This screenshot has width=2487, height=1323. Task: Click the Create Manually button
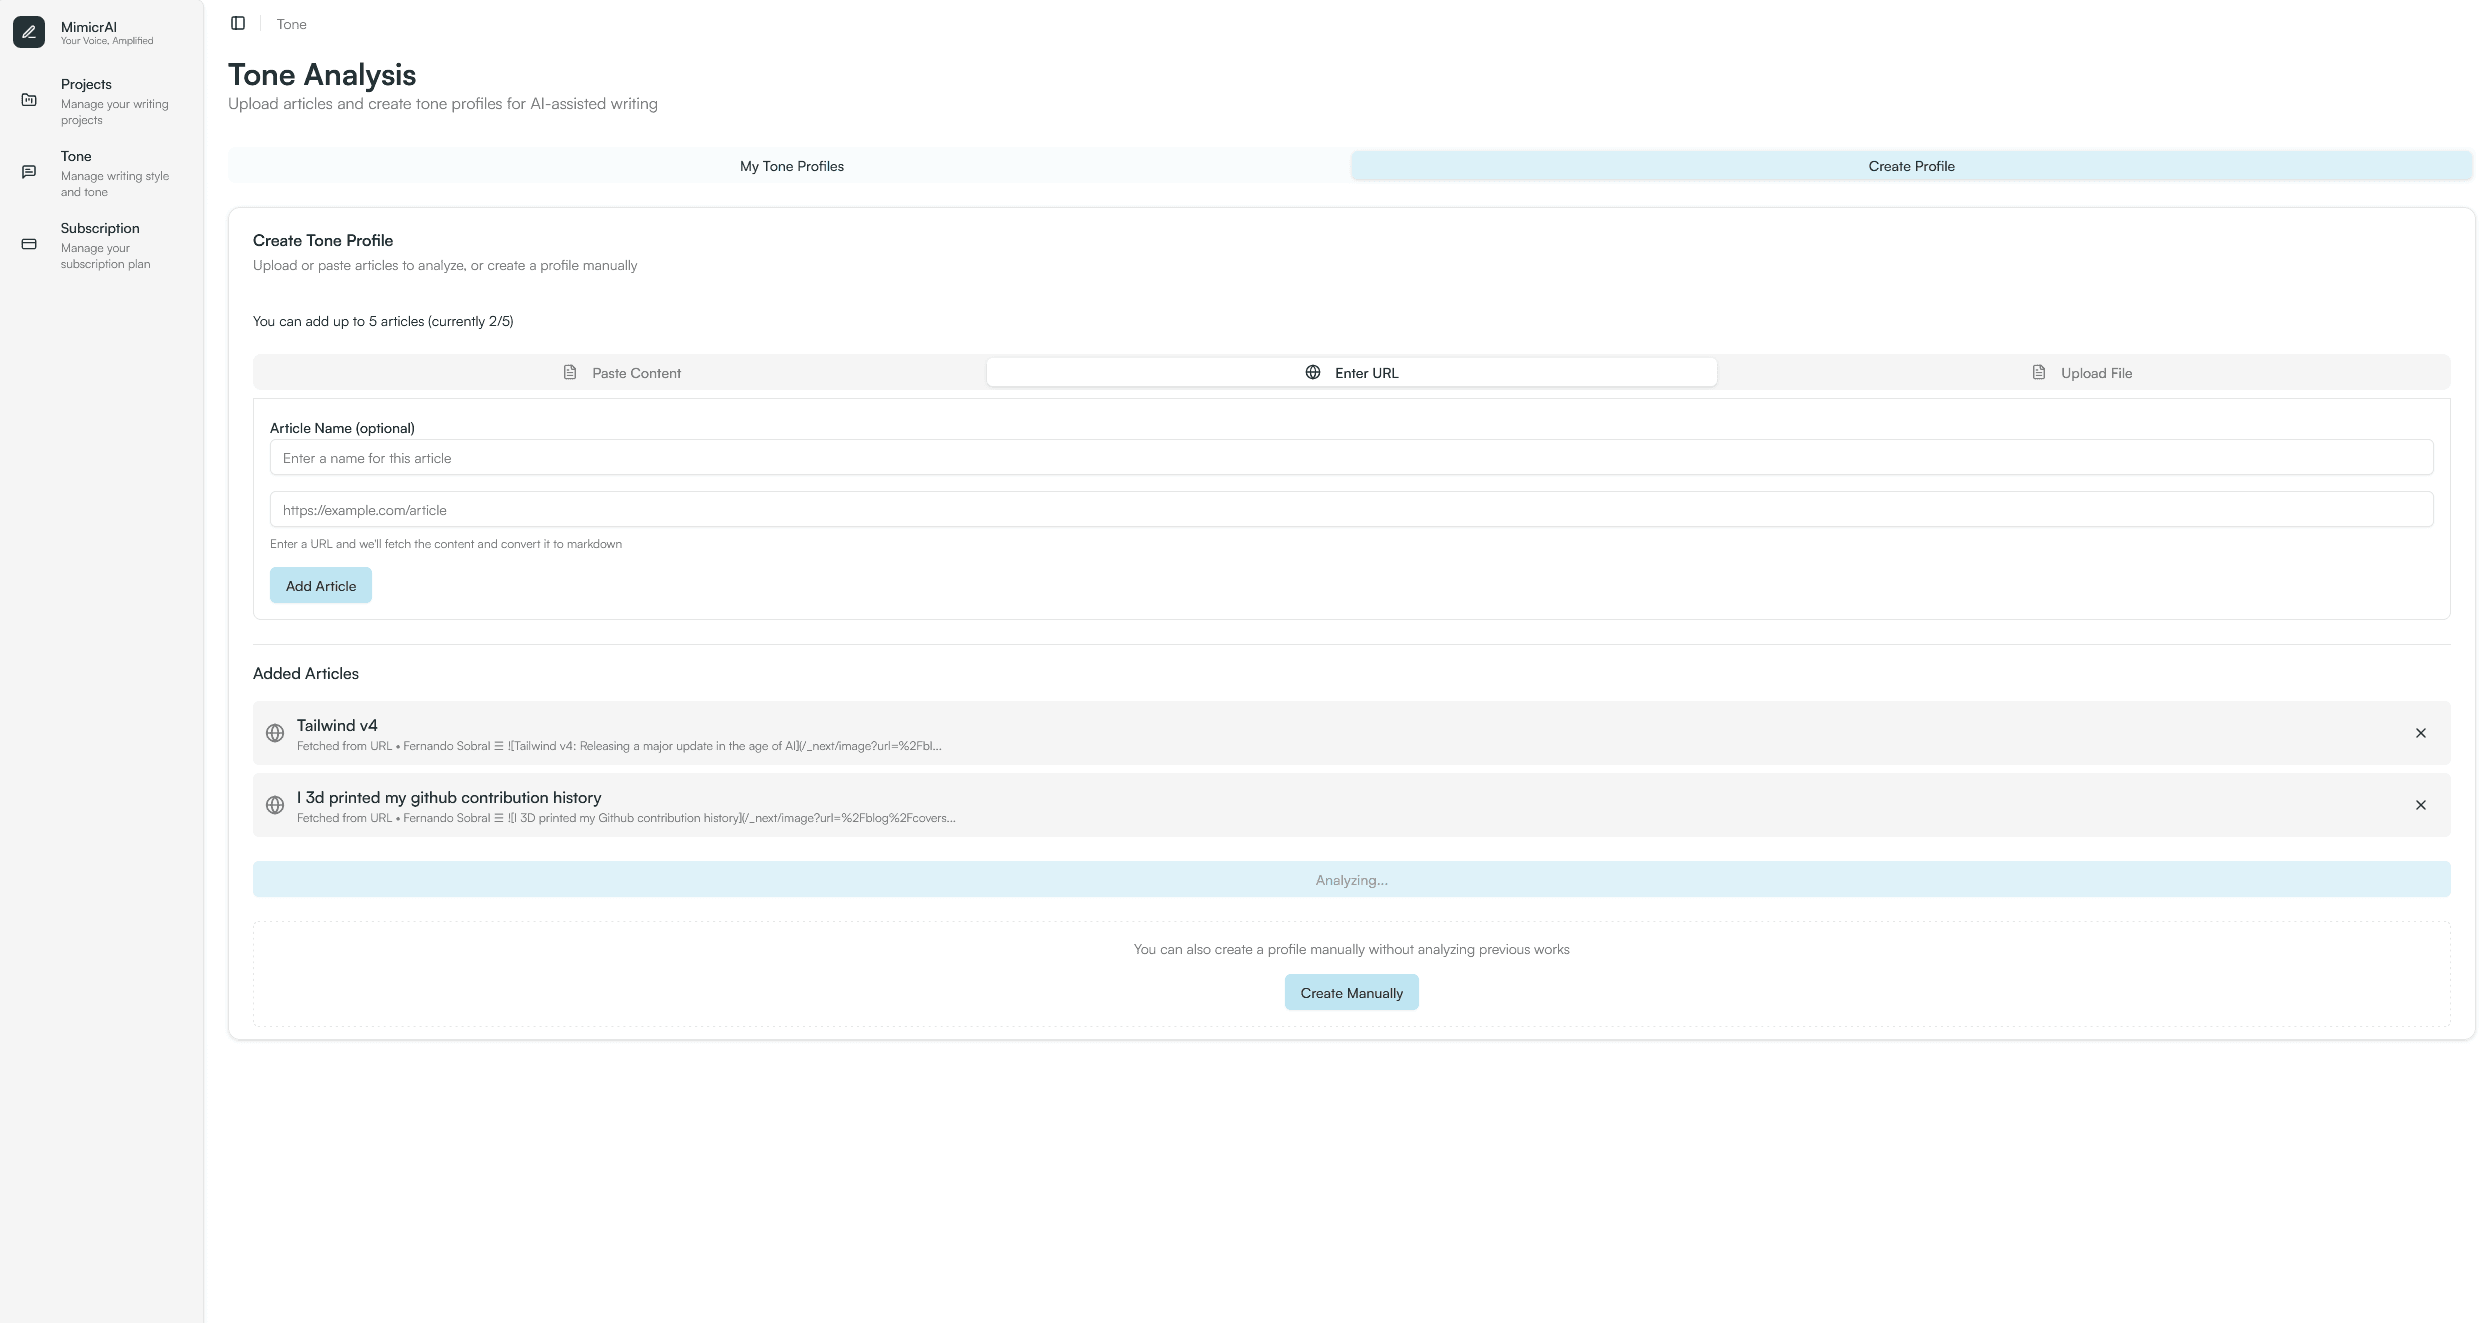coord(1352,993)
